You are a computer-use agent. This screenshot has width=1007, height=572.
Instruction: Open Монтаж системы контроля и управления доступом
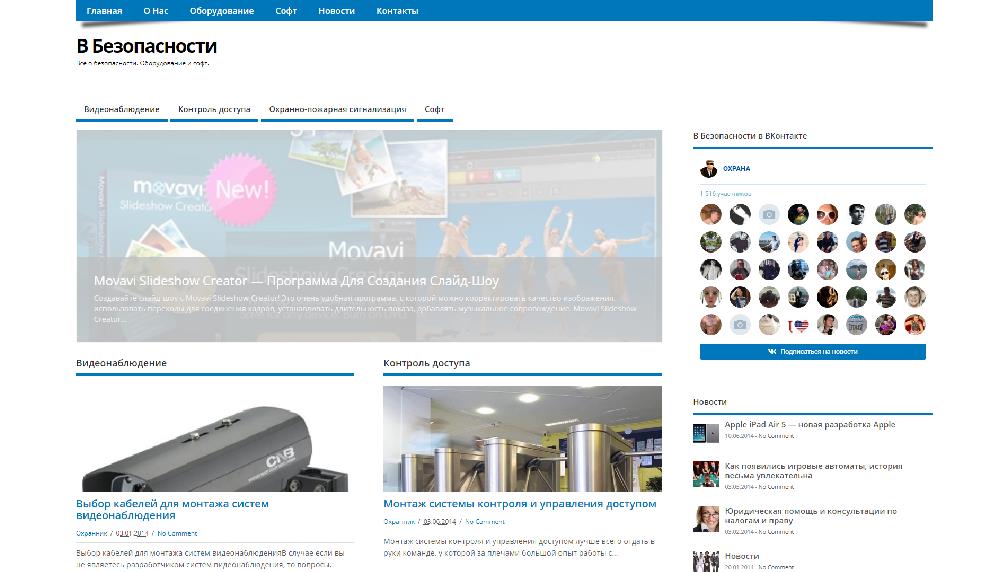[520, 504]
